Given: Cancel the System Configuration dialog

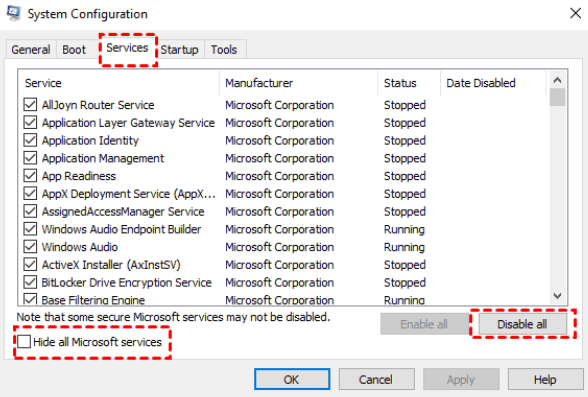Looking at the screenshot, I should 376,379.
